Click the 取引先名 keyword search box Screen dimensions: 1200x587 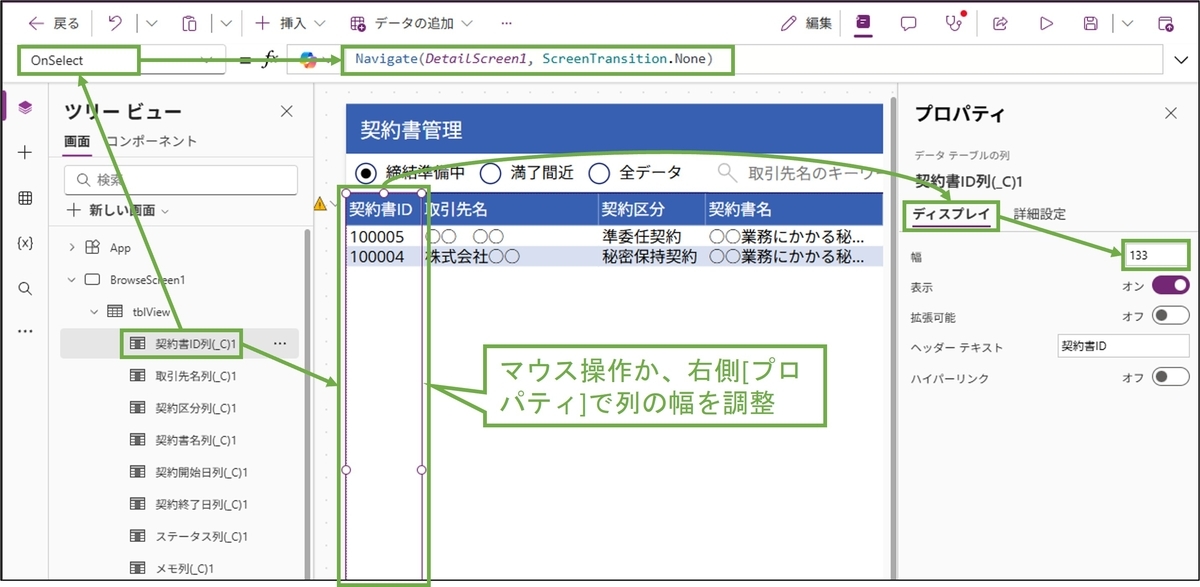coord(798,173)
